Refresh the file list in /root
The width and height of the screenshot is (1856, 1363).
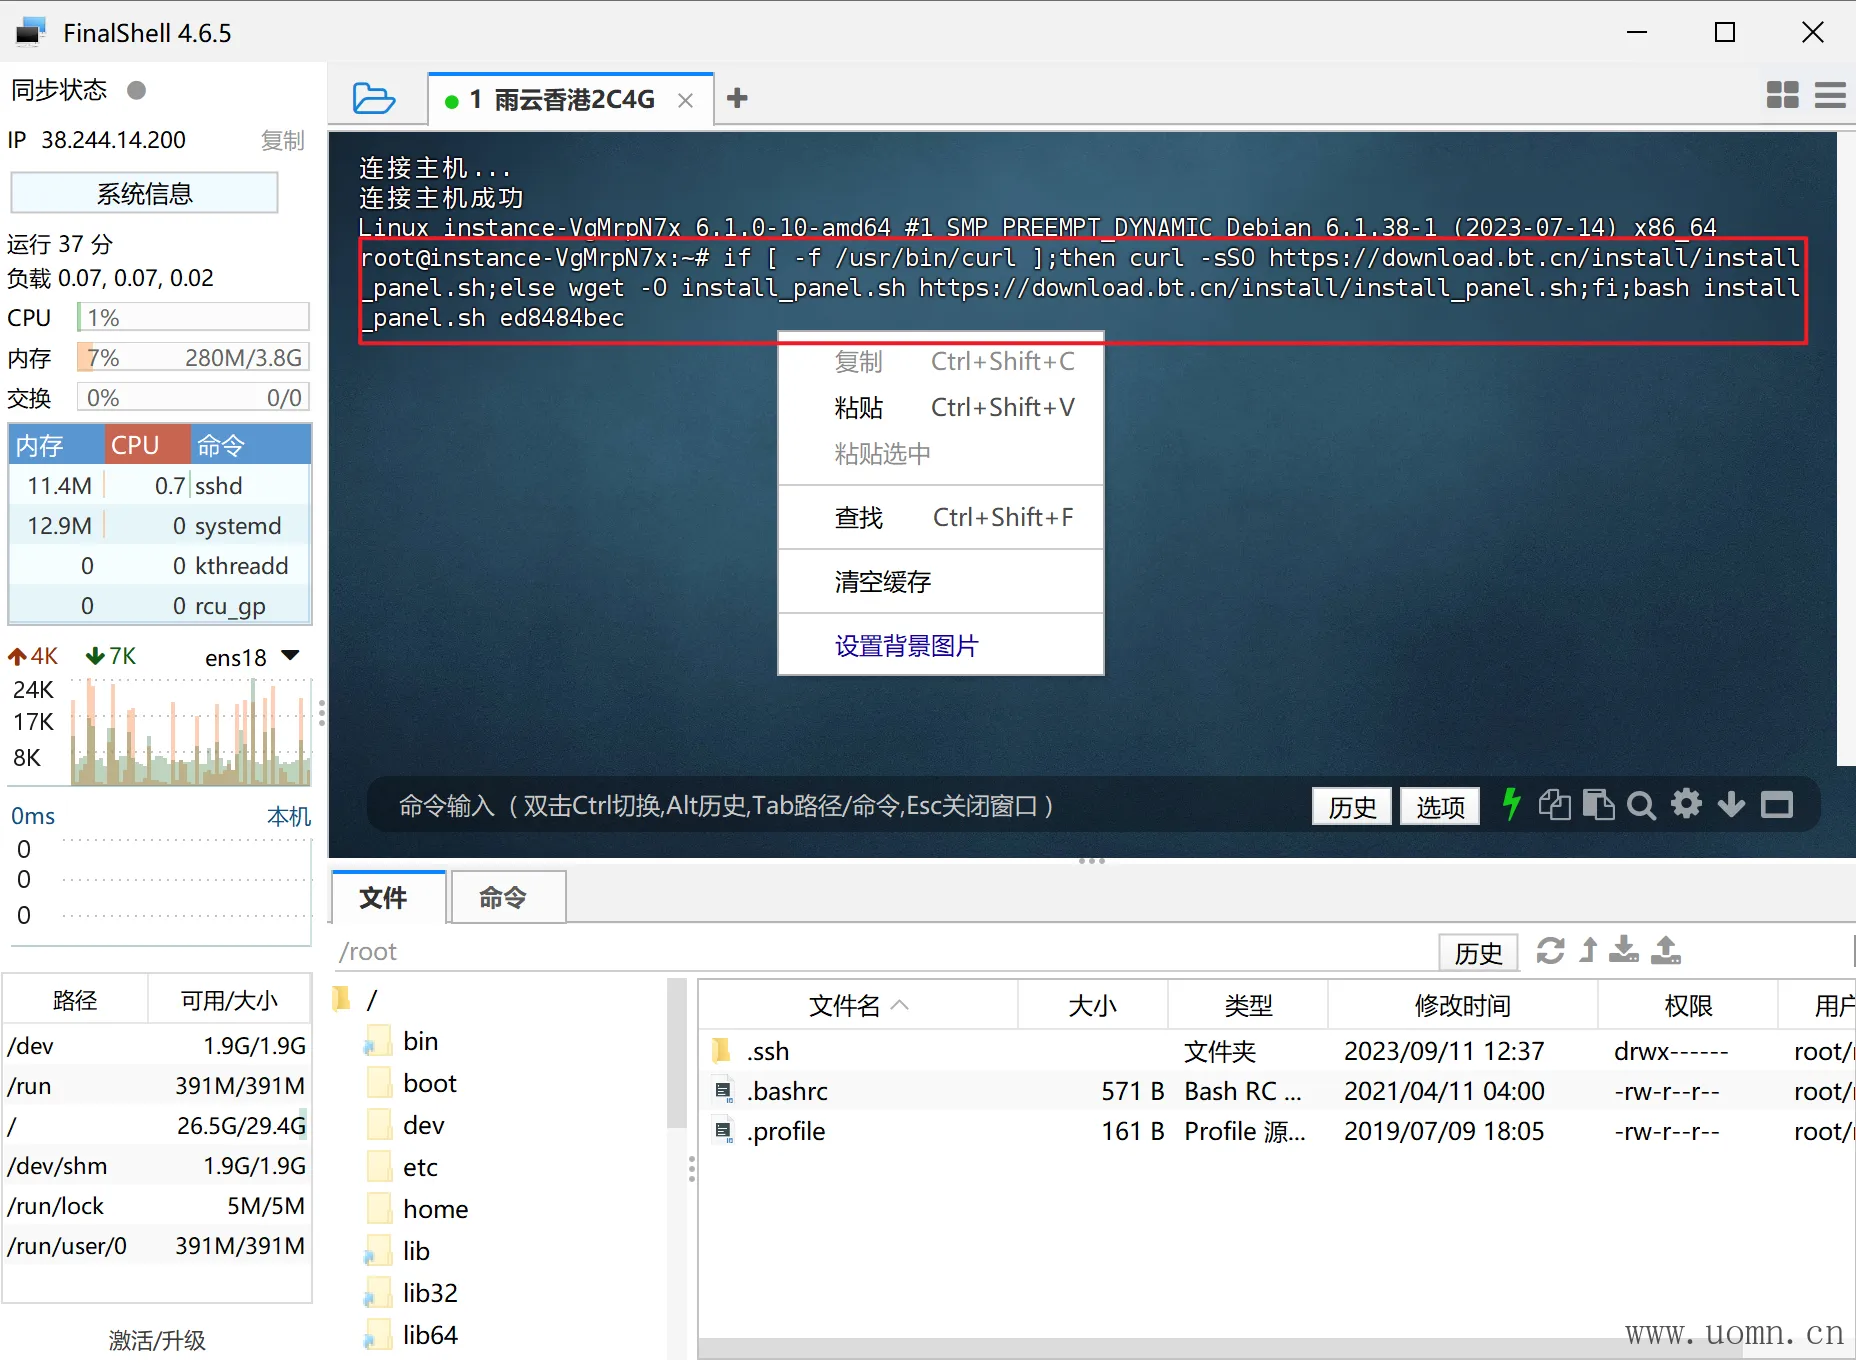tap(1550, 951)
